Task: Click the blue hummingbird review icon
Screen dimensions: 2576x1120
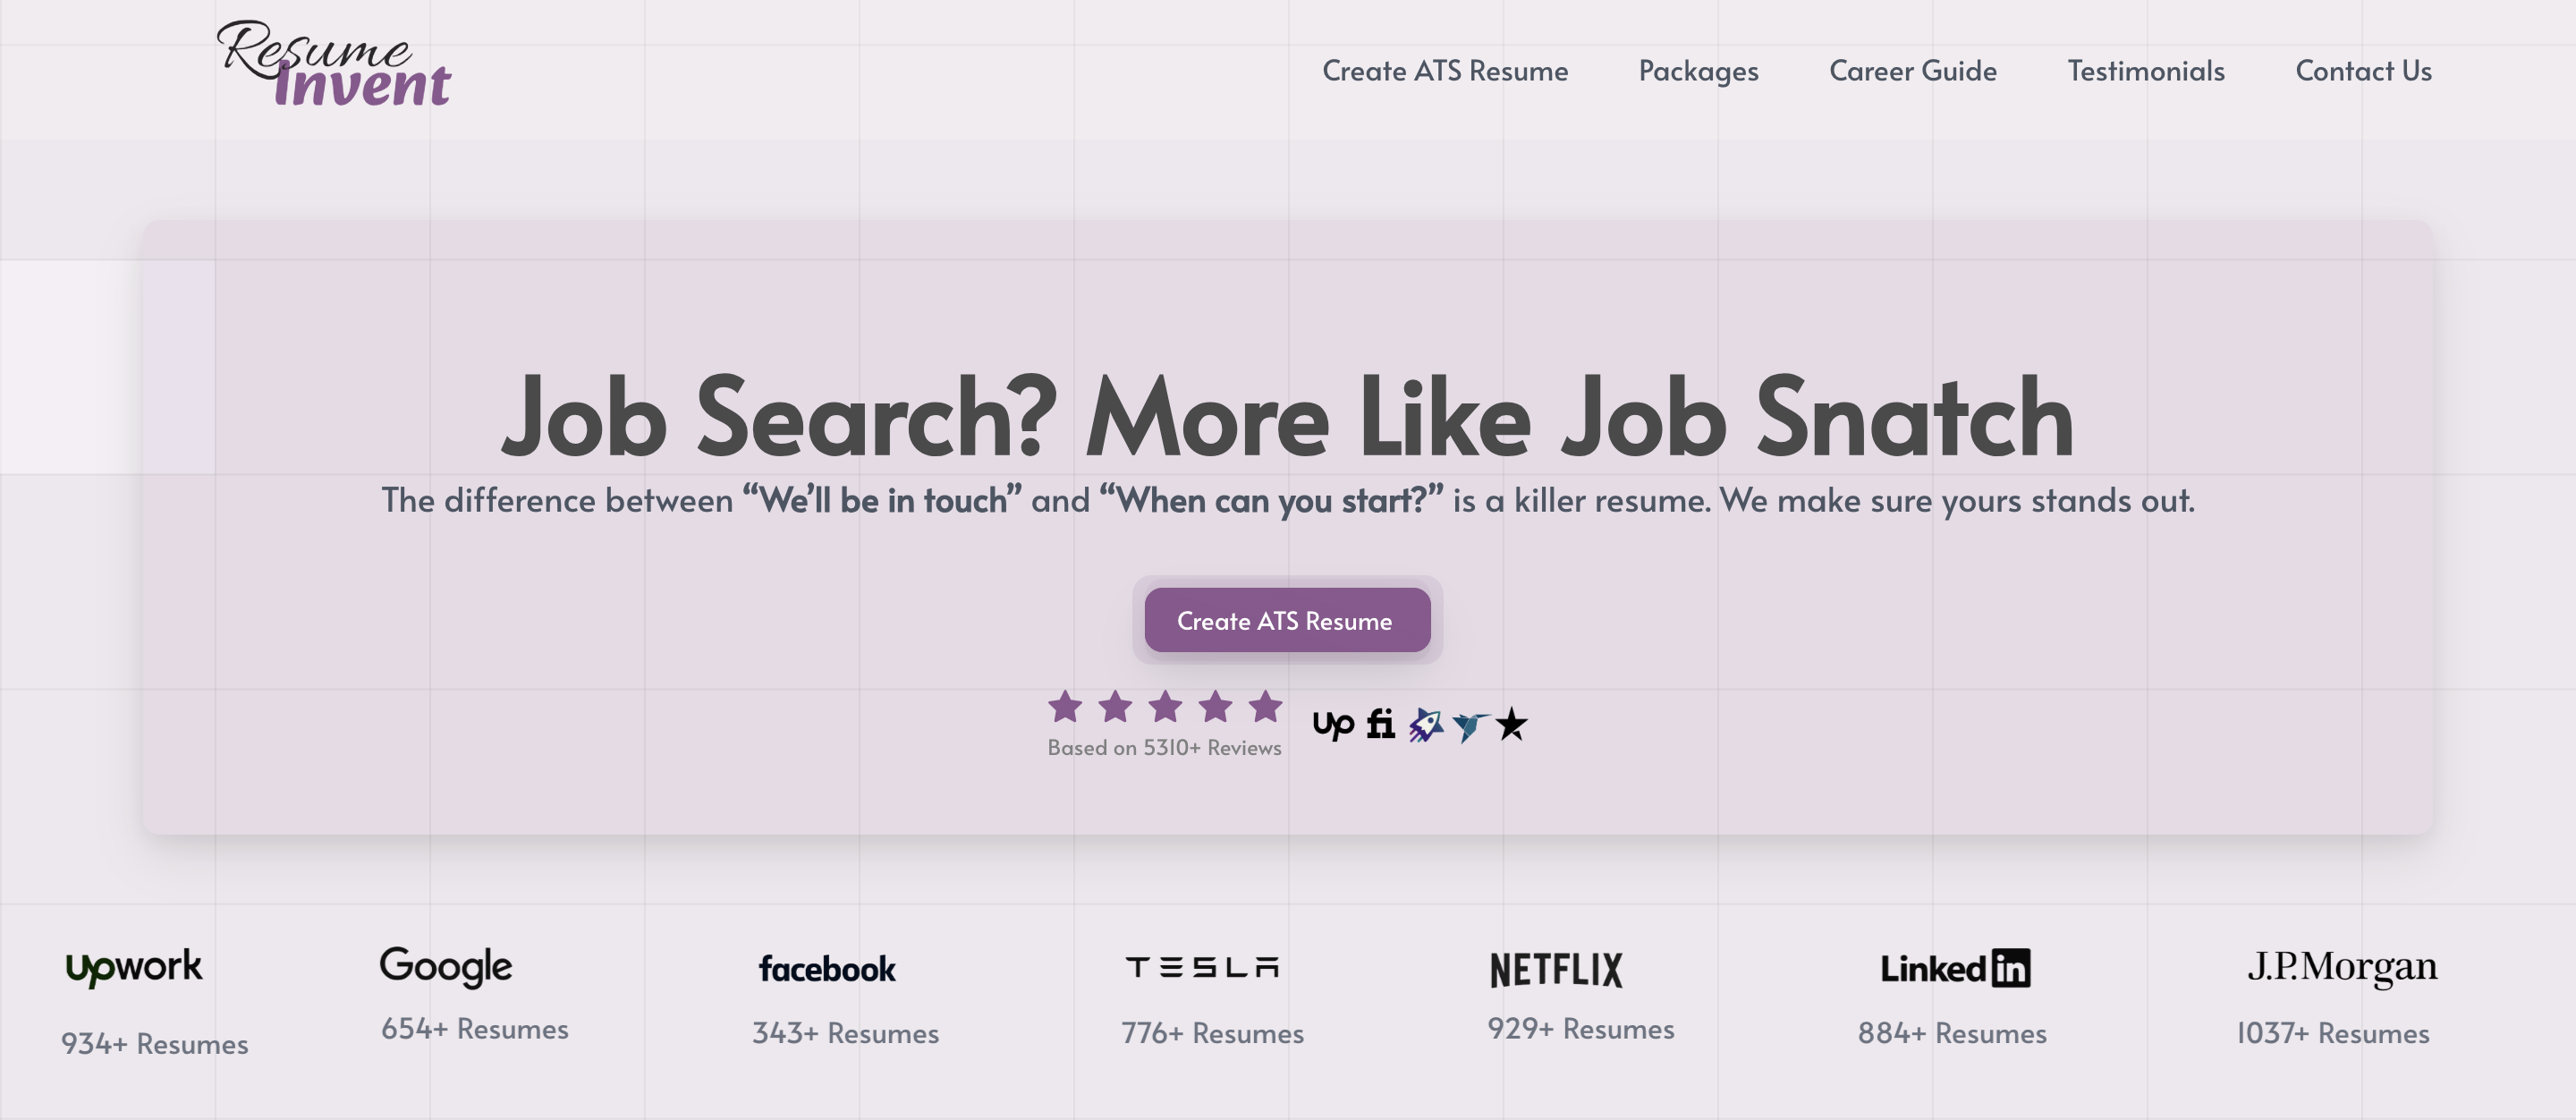Action: 1470,725
